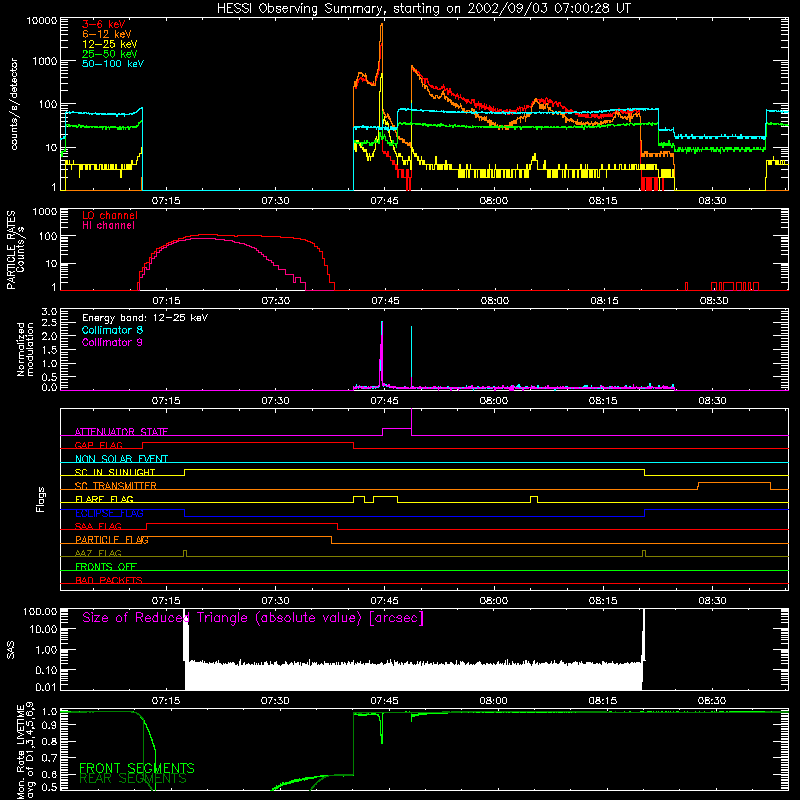Click the 100.00 tick value on SAS panel
Image resolution: width=800 pixels, height=800 pixels.
(40, 611)
